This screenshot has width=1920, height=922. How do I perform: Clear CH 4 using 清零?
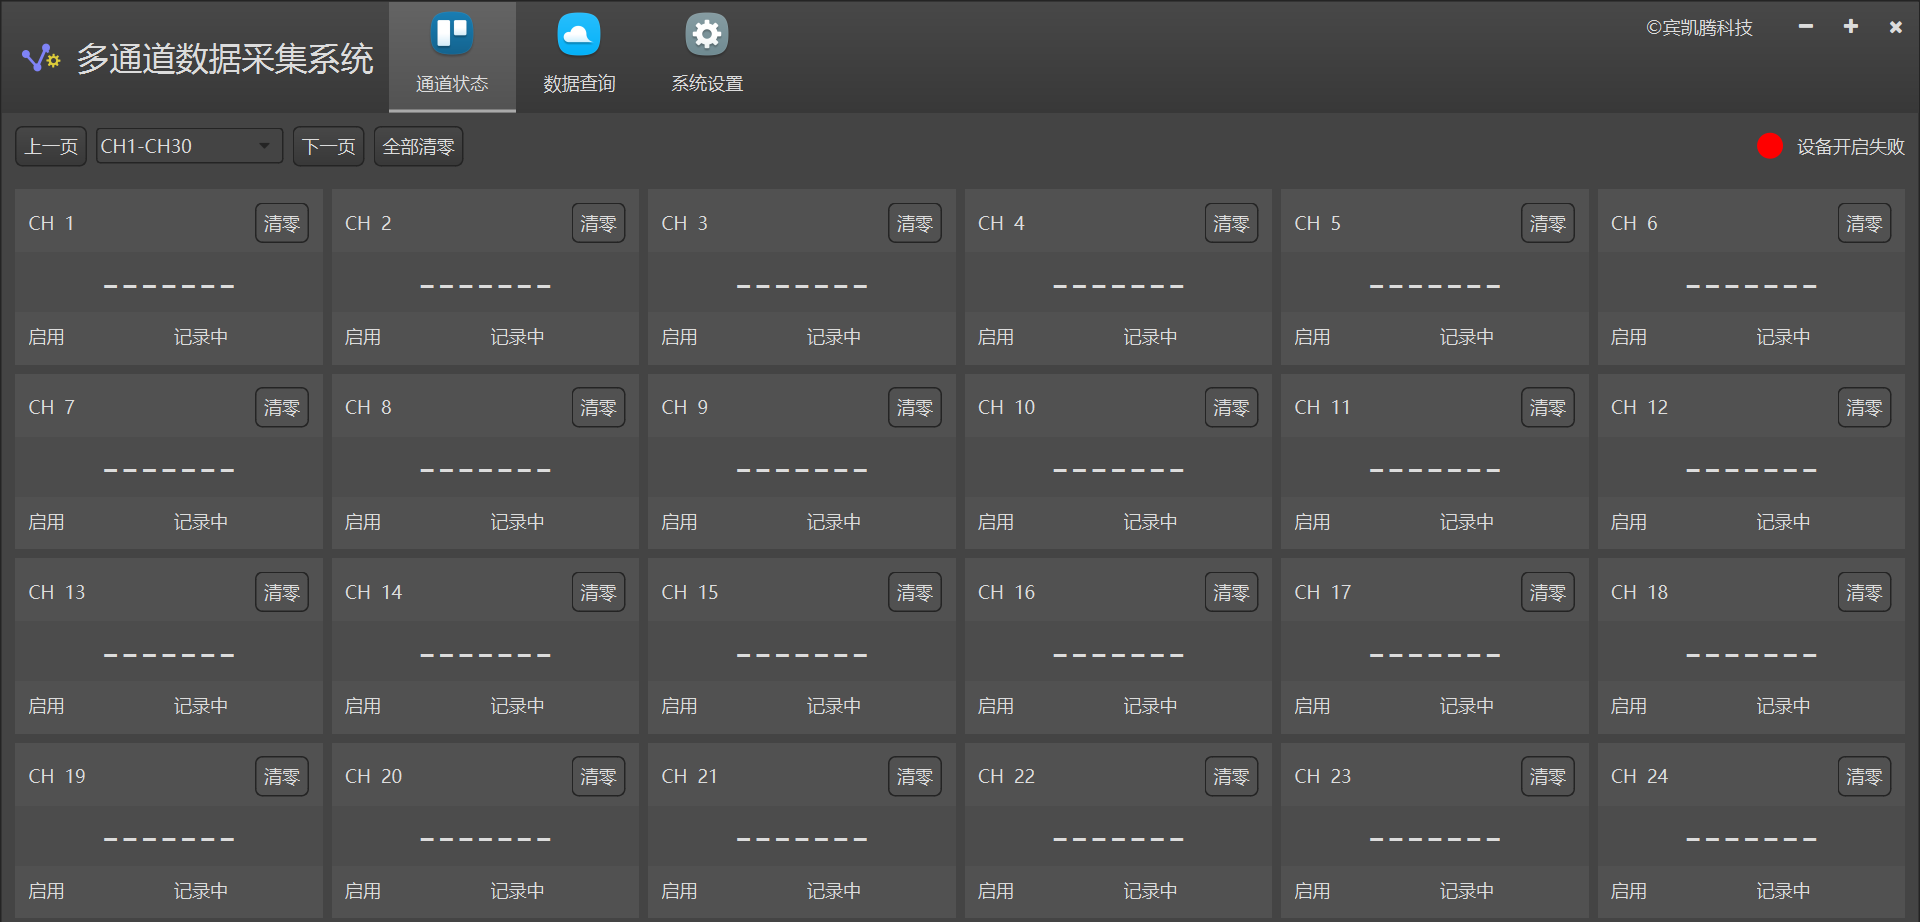coord(1231,224)
